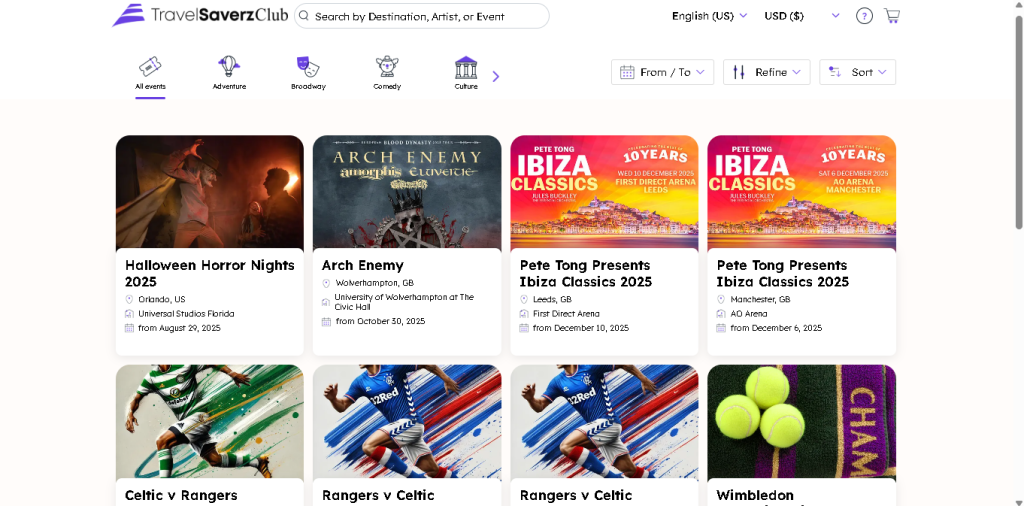The image size is (1024, 506).
Task: Click the Ibiza Classics Manchester poster image
Action: coord(801,192)
